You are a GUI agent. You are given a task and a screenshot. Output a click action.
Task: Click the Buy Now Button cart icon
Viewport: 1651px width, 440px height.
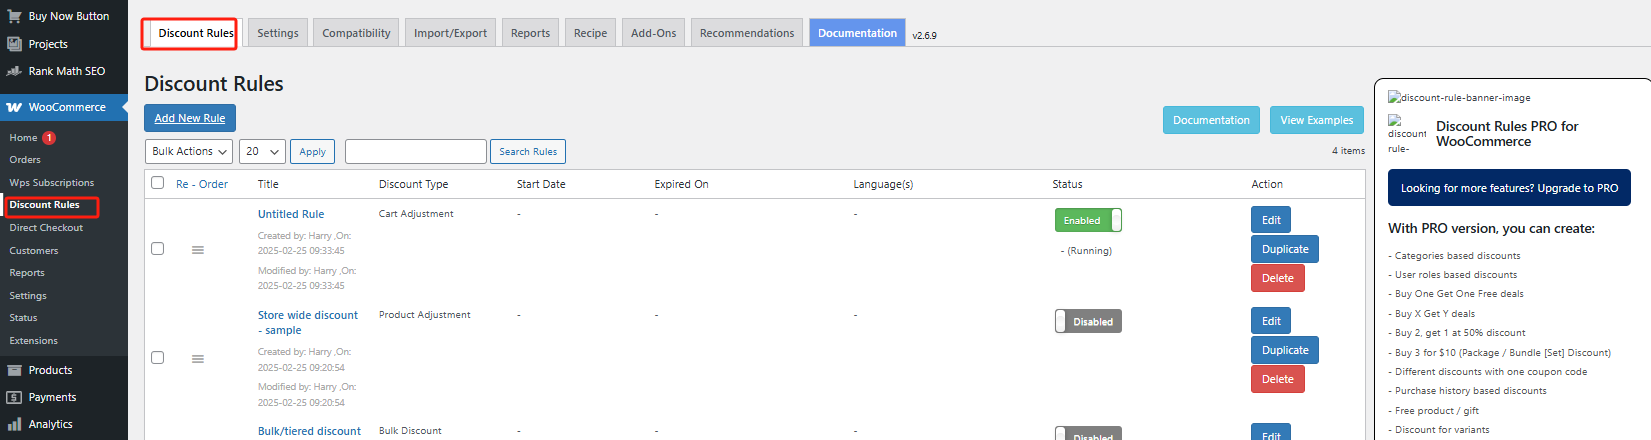point(14,16)
